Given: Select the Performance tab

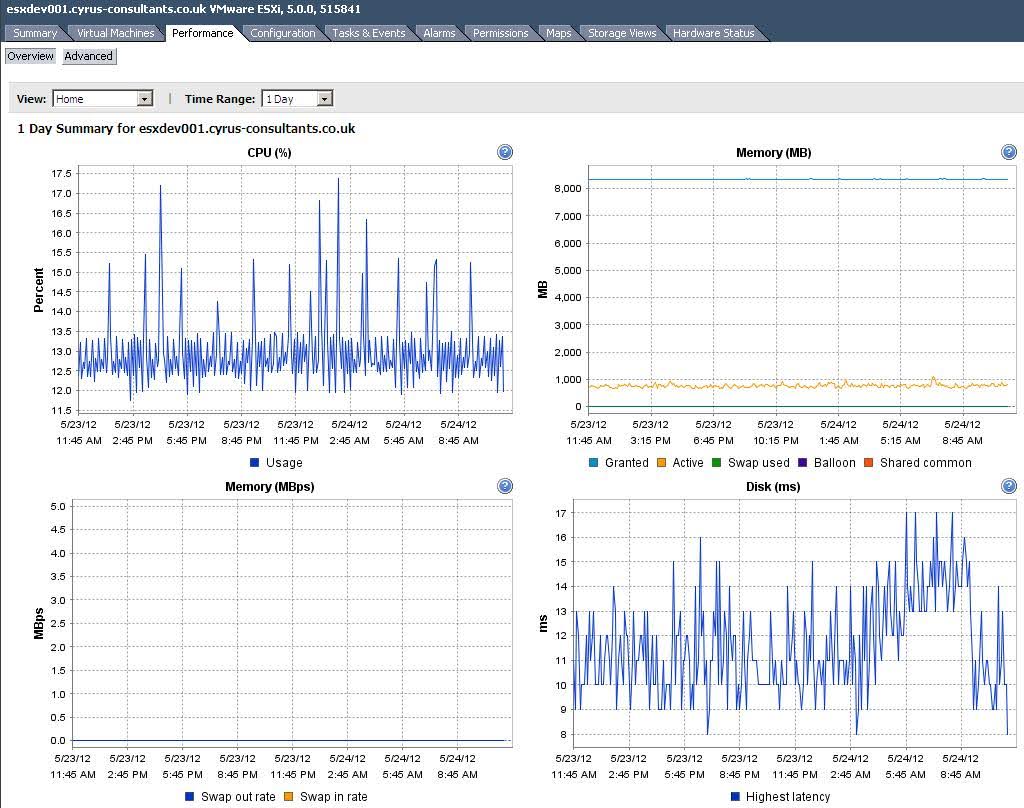Looking at the screenshot, I should click(202, 33).
